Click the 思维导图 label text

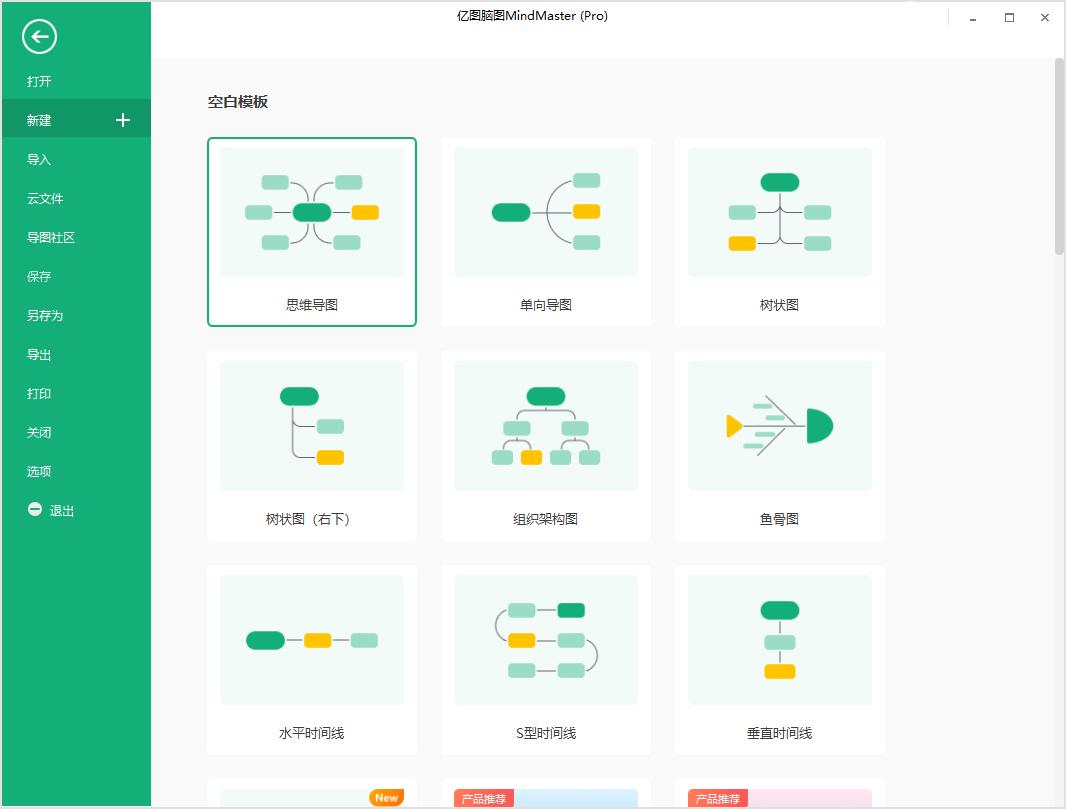point(312,305)
